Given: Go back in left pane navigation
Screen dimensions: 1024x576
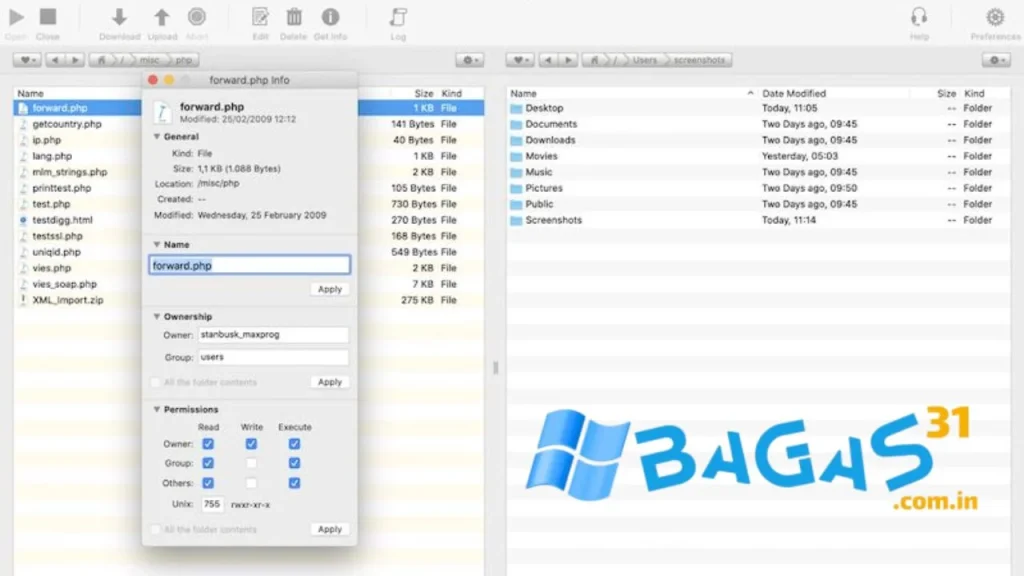Looking at the screenshot, I should point(55,60).
